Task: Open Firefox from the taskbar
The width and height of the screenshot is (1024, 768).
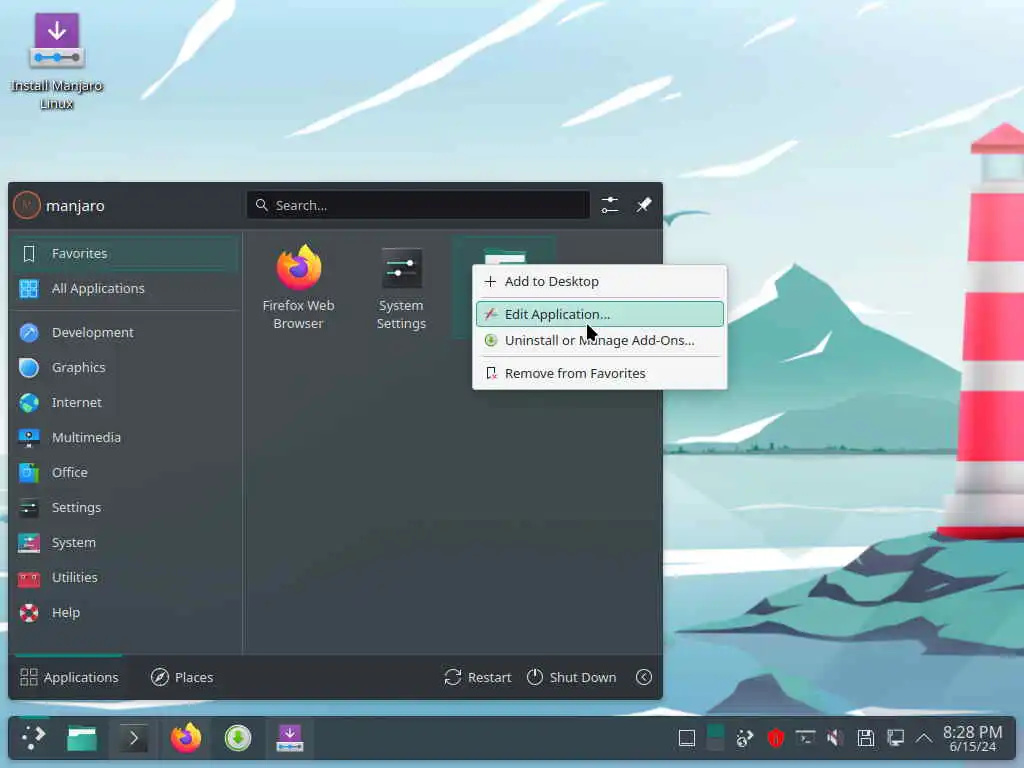Action: [x=185, y=739]
